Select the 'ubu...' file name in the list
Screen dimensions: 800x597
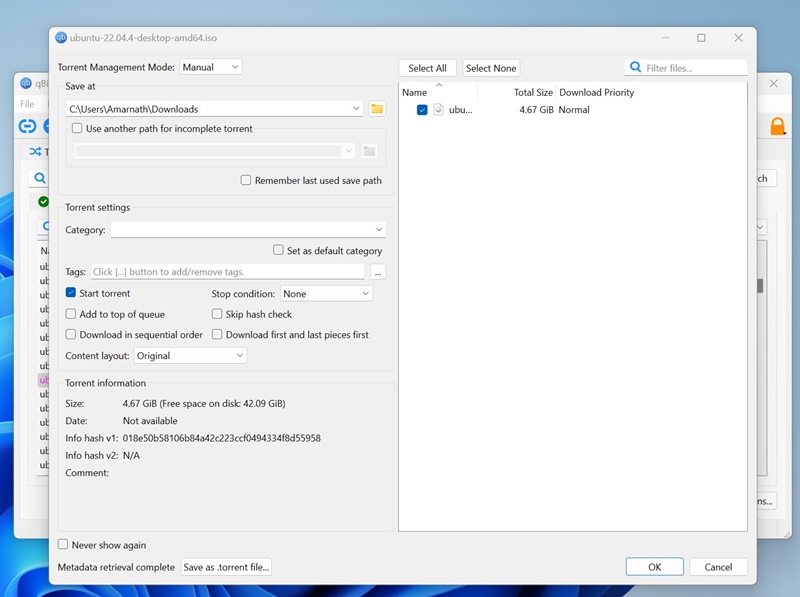coord(461,110)
